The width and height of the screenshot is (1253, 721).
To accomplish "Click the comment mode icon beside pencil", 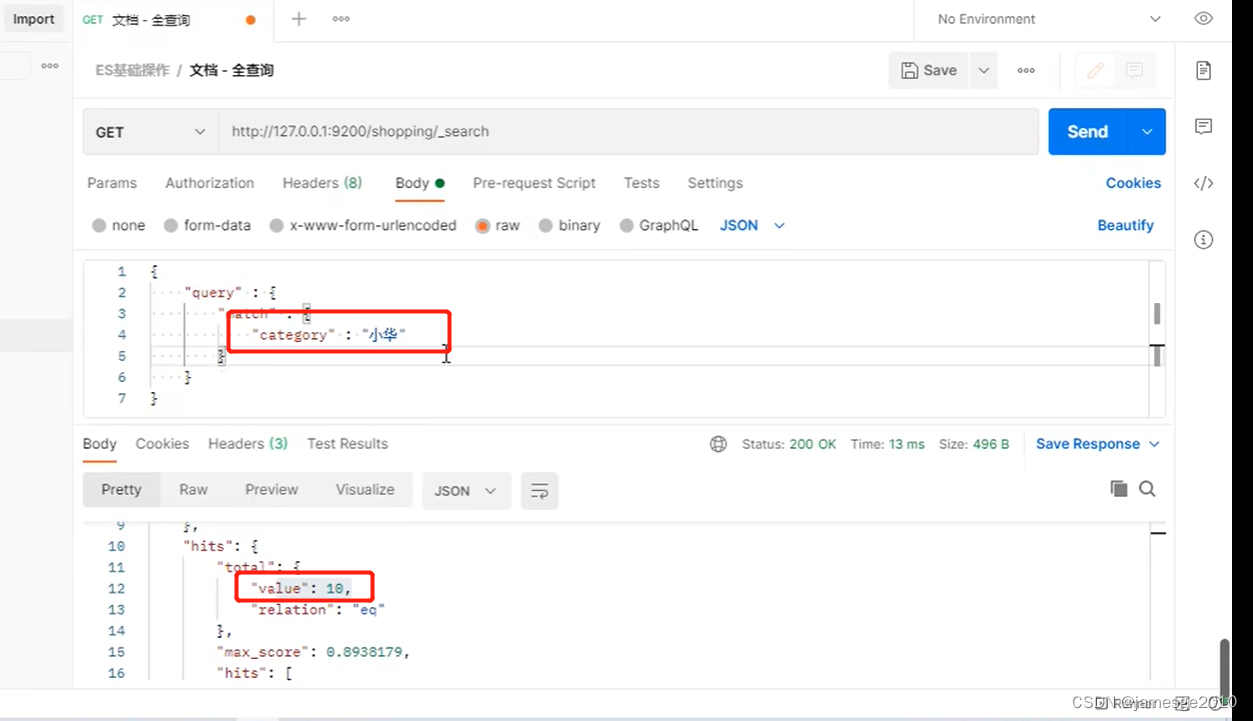I will 1134,70.
